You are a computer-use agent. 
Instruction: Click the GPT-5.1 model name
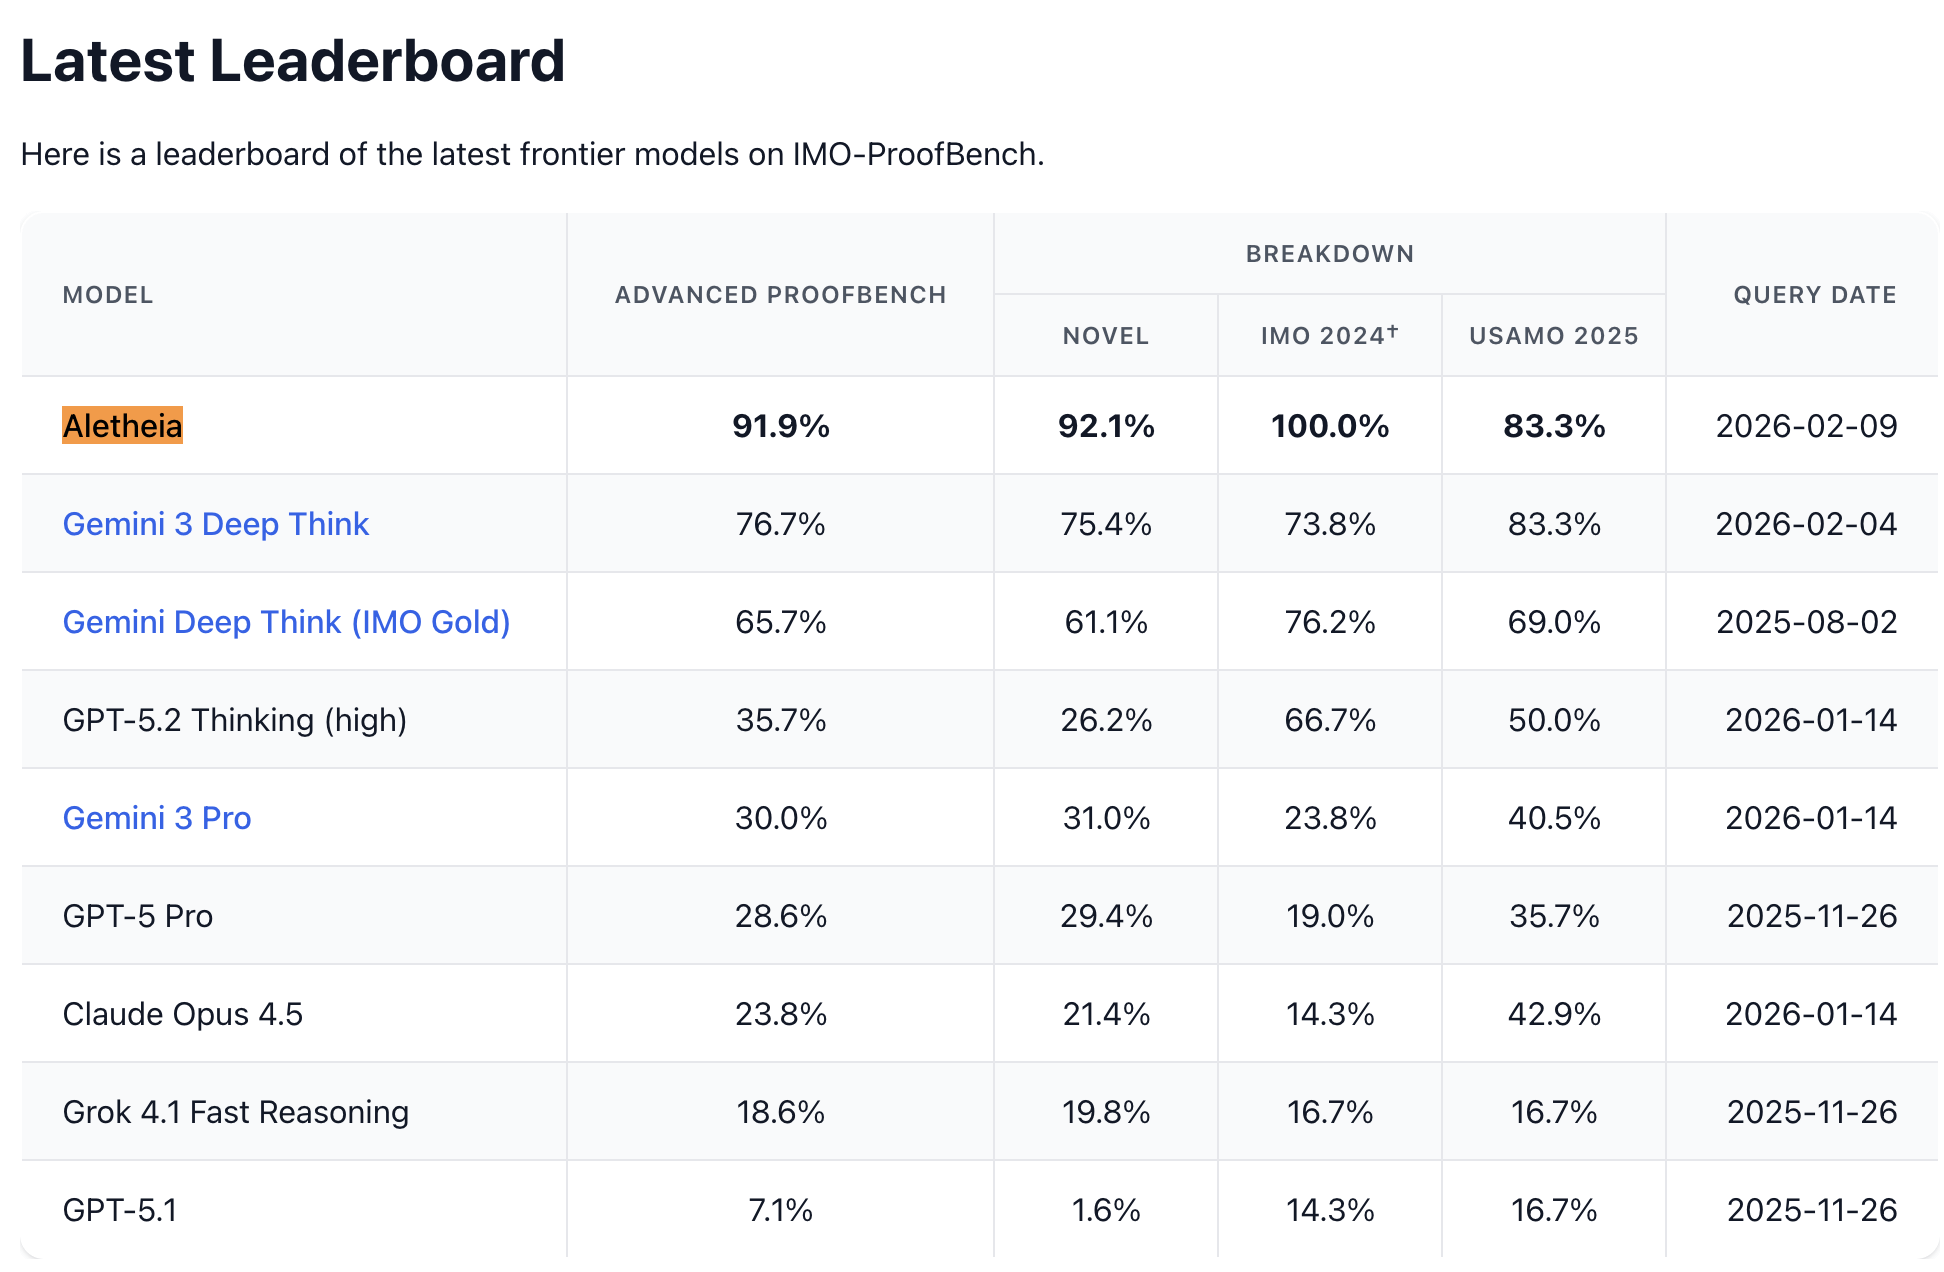(119, 1210)
